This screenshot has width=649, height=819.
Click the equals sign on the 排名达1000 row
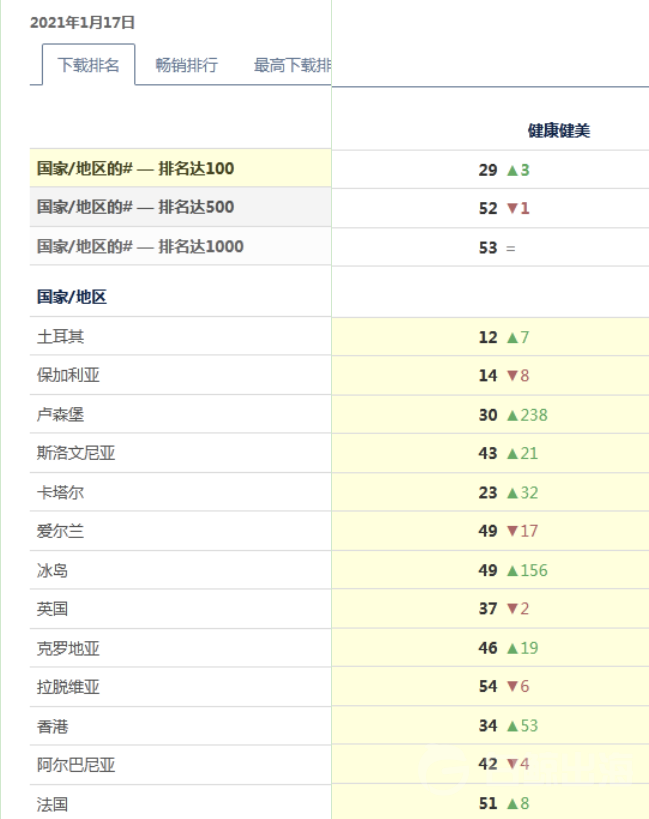513,246
